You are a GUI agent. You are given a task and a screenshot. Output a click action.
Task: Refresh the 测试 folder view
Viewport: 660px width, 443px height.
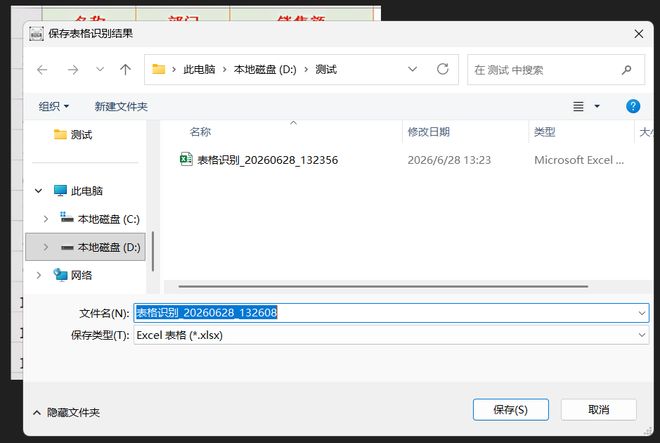[x=442, y=69]
